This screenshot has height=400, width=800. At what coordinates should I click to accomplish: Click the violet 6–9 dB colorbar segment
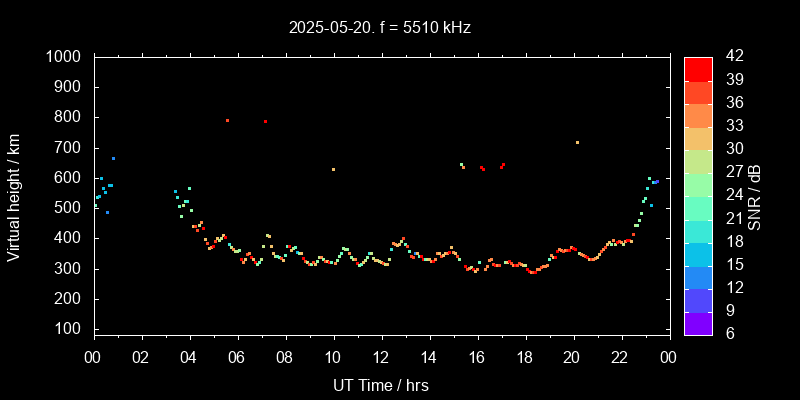[x=698, y=322]
